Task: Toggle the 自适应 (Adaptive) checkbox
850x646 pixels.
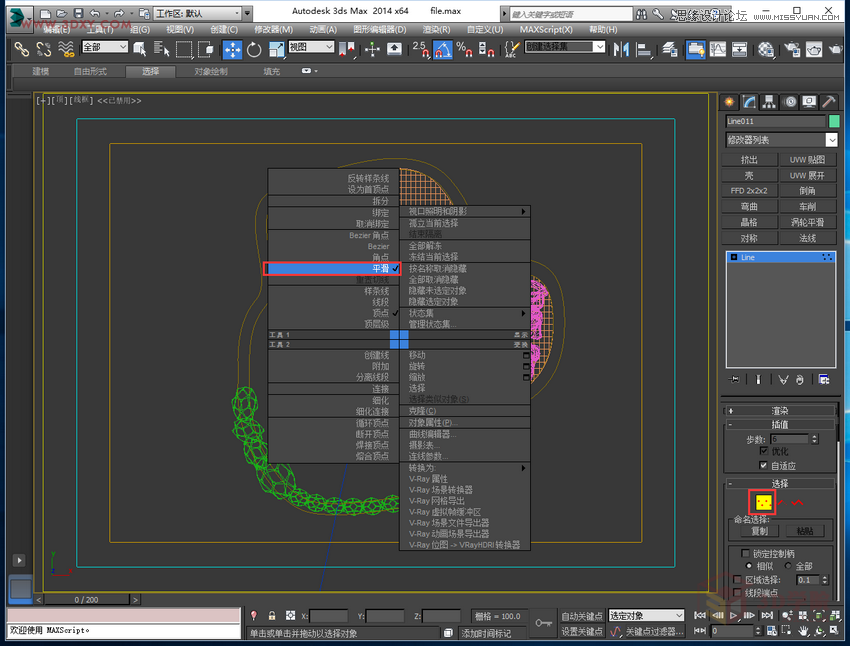Action: point(765,466)
